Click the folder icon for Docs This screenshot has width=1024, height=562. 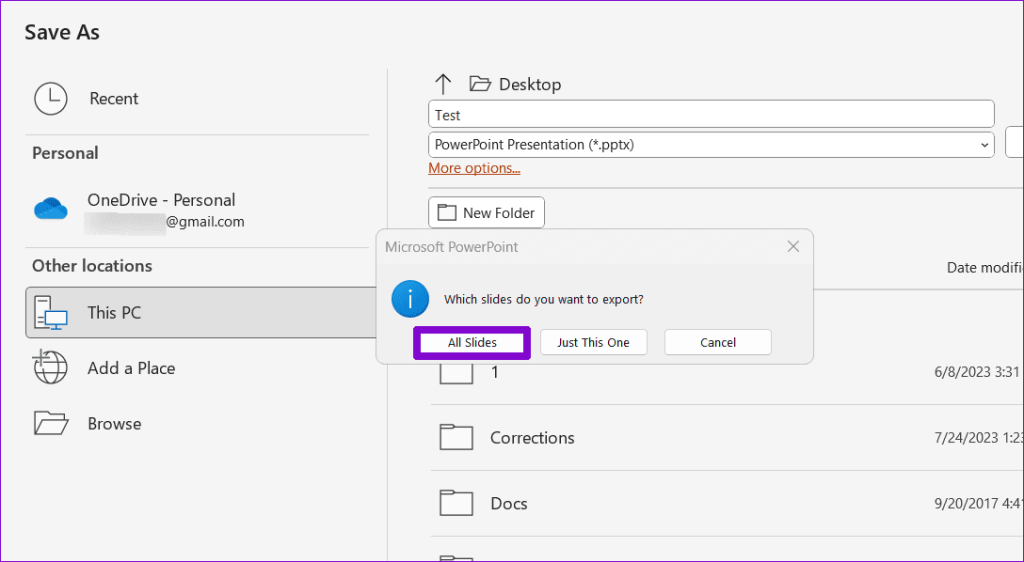tap(456, 503)
